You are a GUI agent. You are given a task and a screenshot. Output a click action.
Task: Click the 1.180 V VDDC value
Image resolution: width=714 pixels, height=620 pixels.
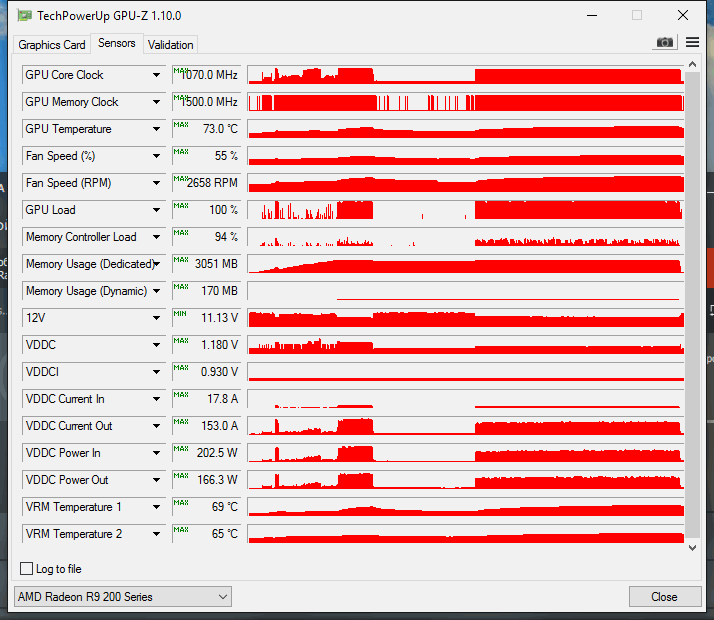pos(207,345)
